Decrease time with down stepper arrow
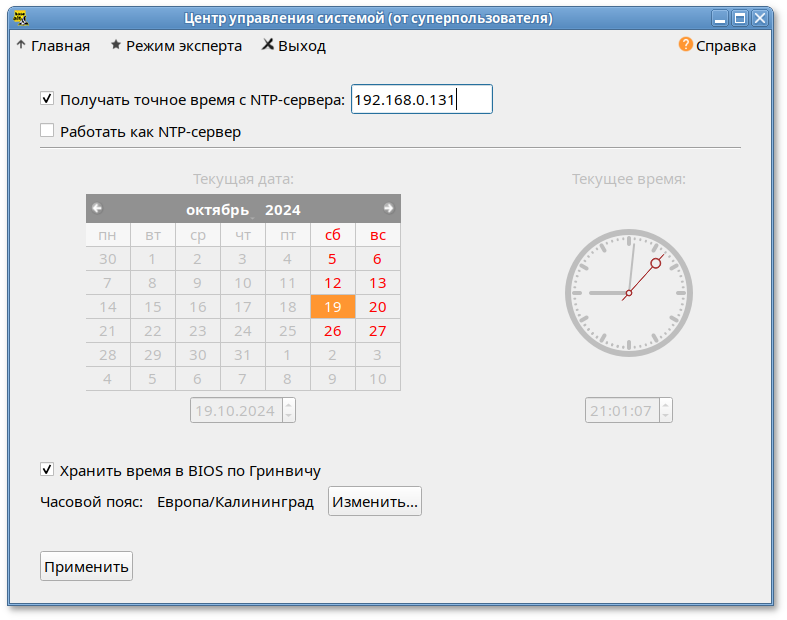The height and width of the screenshot is (620, 787). (x=666, y=416)
